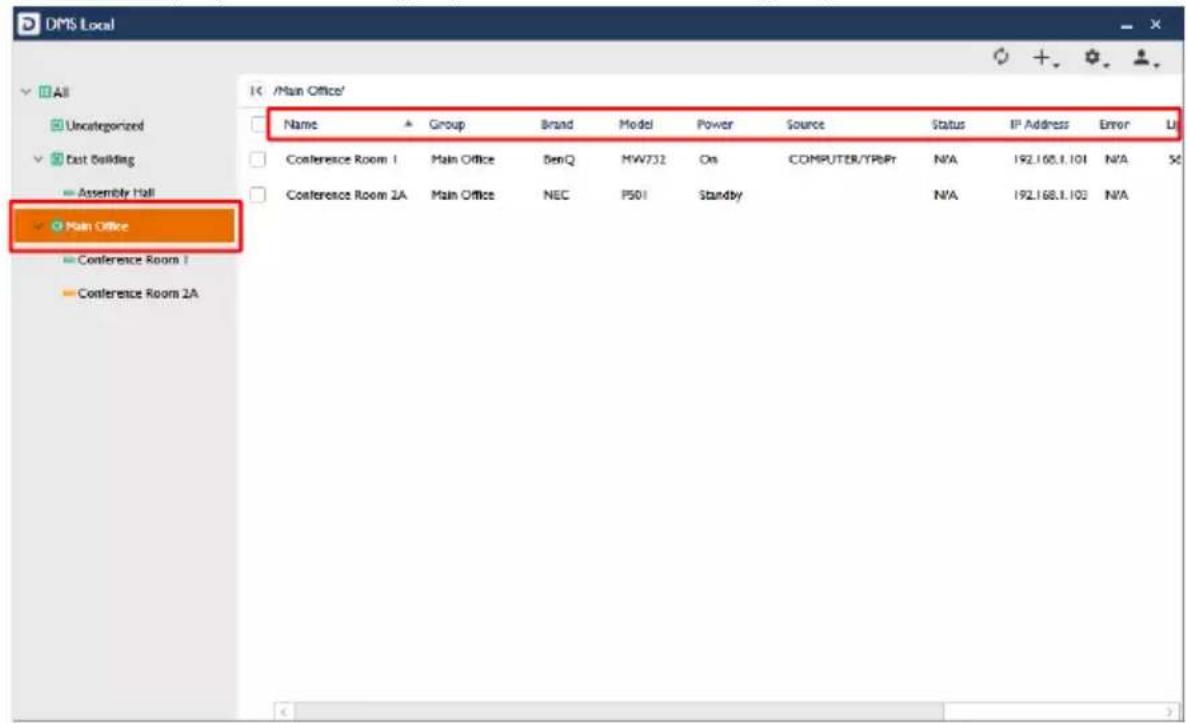Click the refresh icon in the toolbar

1001,57
